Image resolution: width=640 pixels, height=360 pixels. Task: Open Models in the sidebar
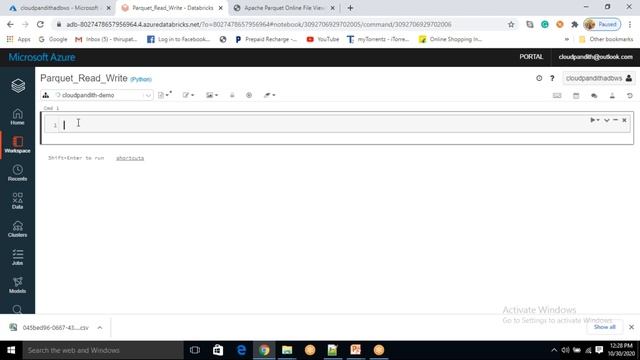pos(18,285)
